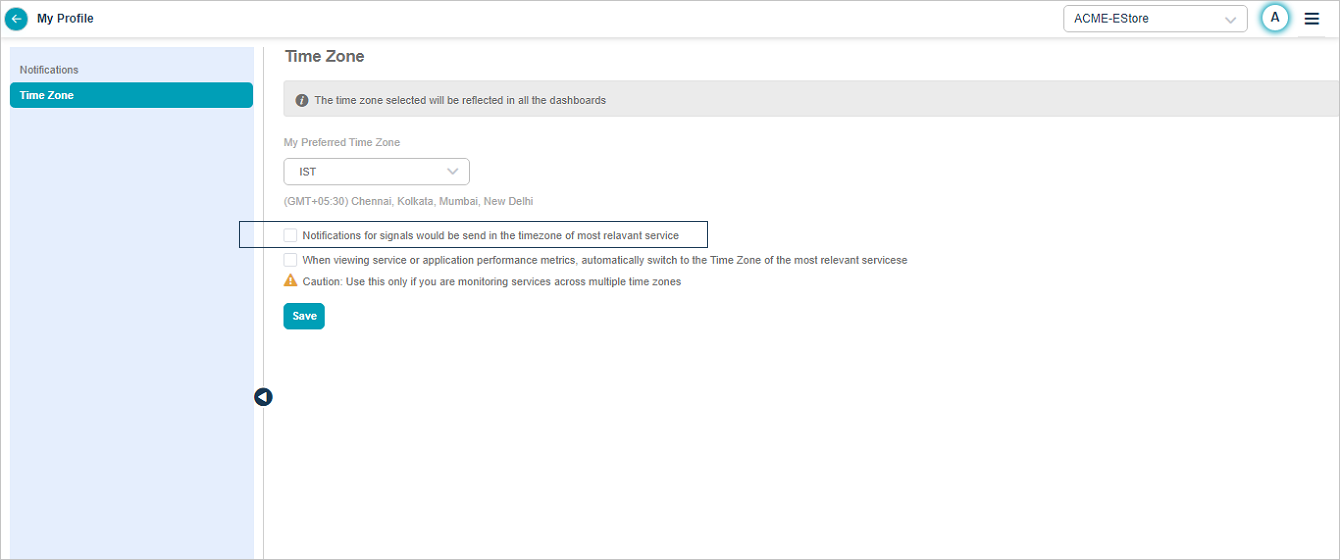Collapse the sidebar with the round arrow icon
This screenshot has width=1340, height=560.
click(x=263, y=397)
